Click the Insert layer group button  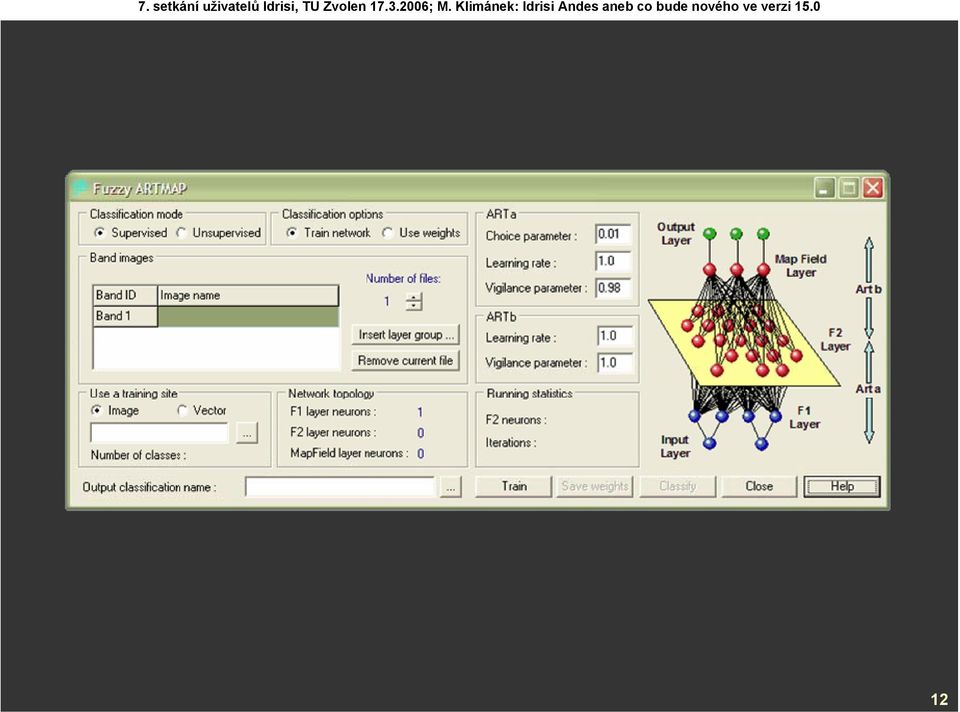tap(405, 335)
